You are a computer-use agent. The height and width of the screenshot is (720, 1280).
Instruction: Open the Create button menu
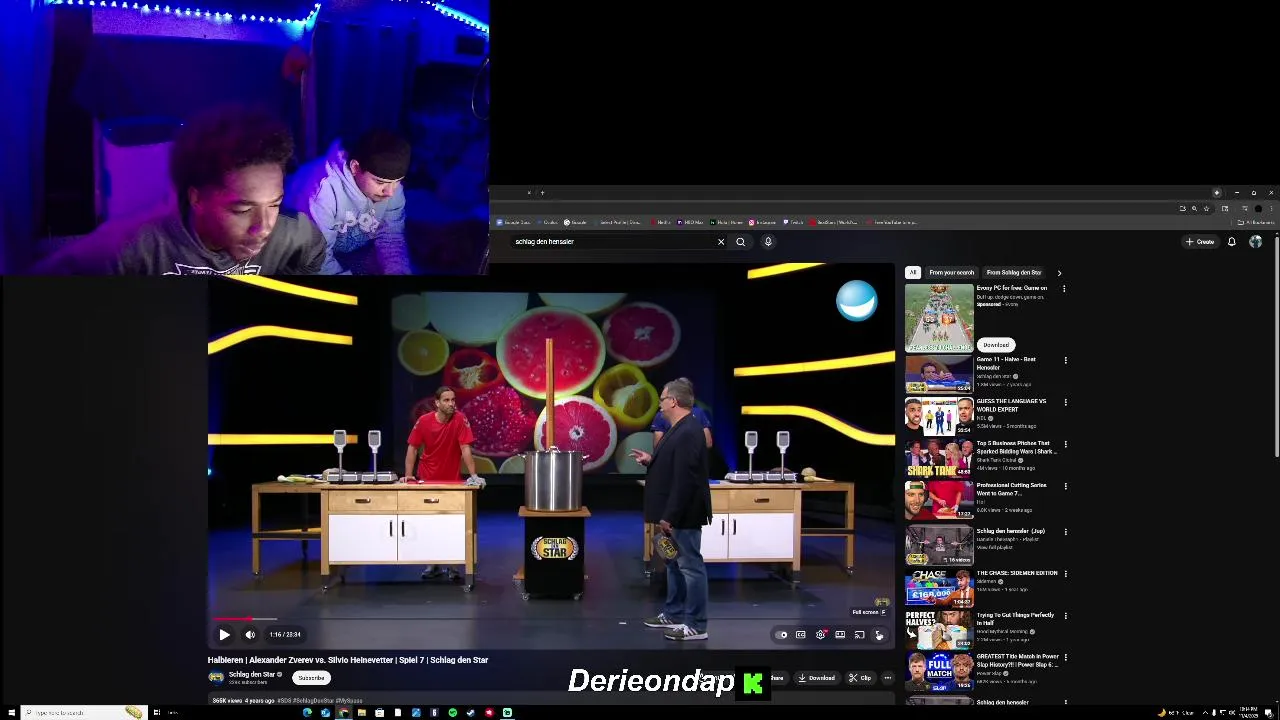[1200, 241]
